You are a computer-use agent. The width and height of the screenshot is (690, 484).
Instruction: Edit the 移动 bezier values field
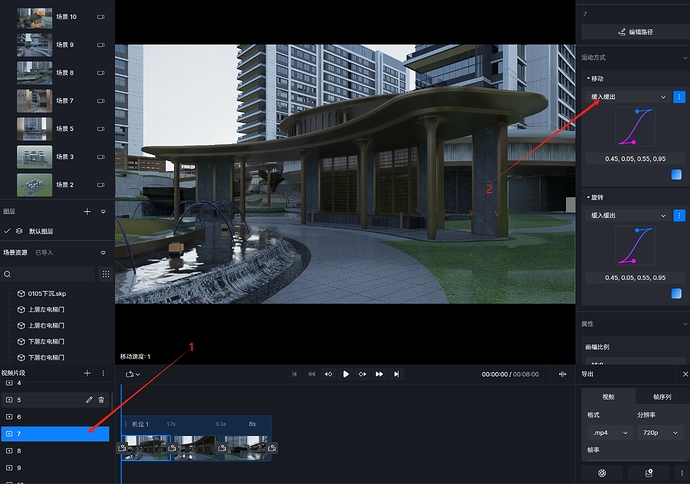pyautogui.click(x=635, y=159)
